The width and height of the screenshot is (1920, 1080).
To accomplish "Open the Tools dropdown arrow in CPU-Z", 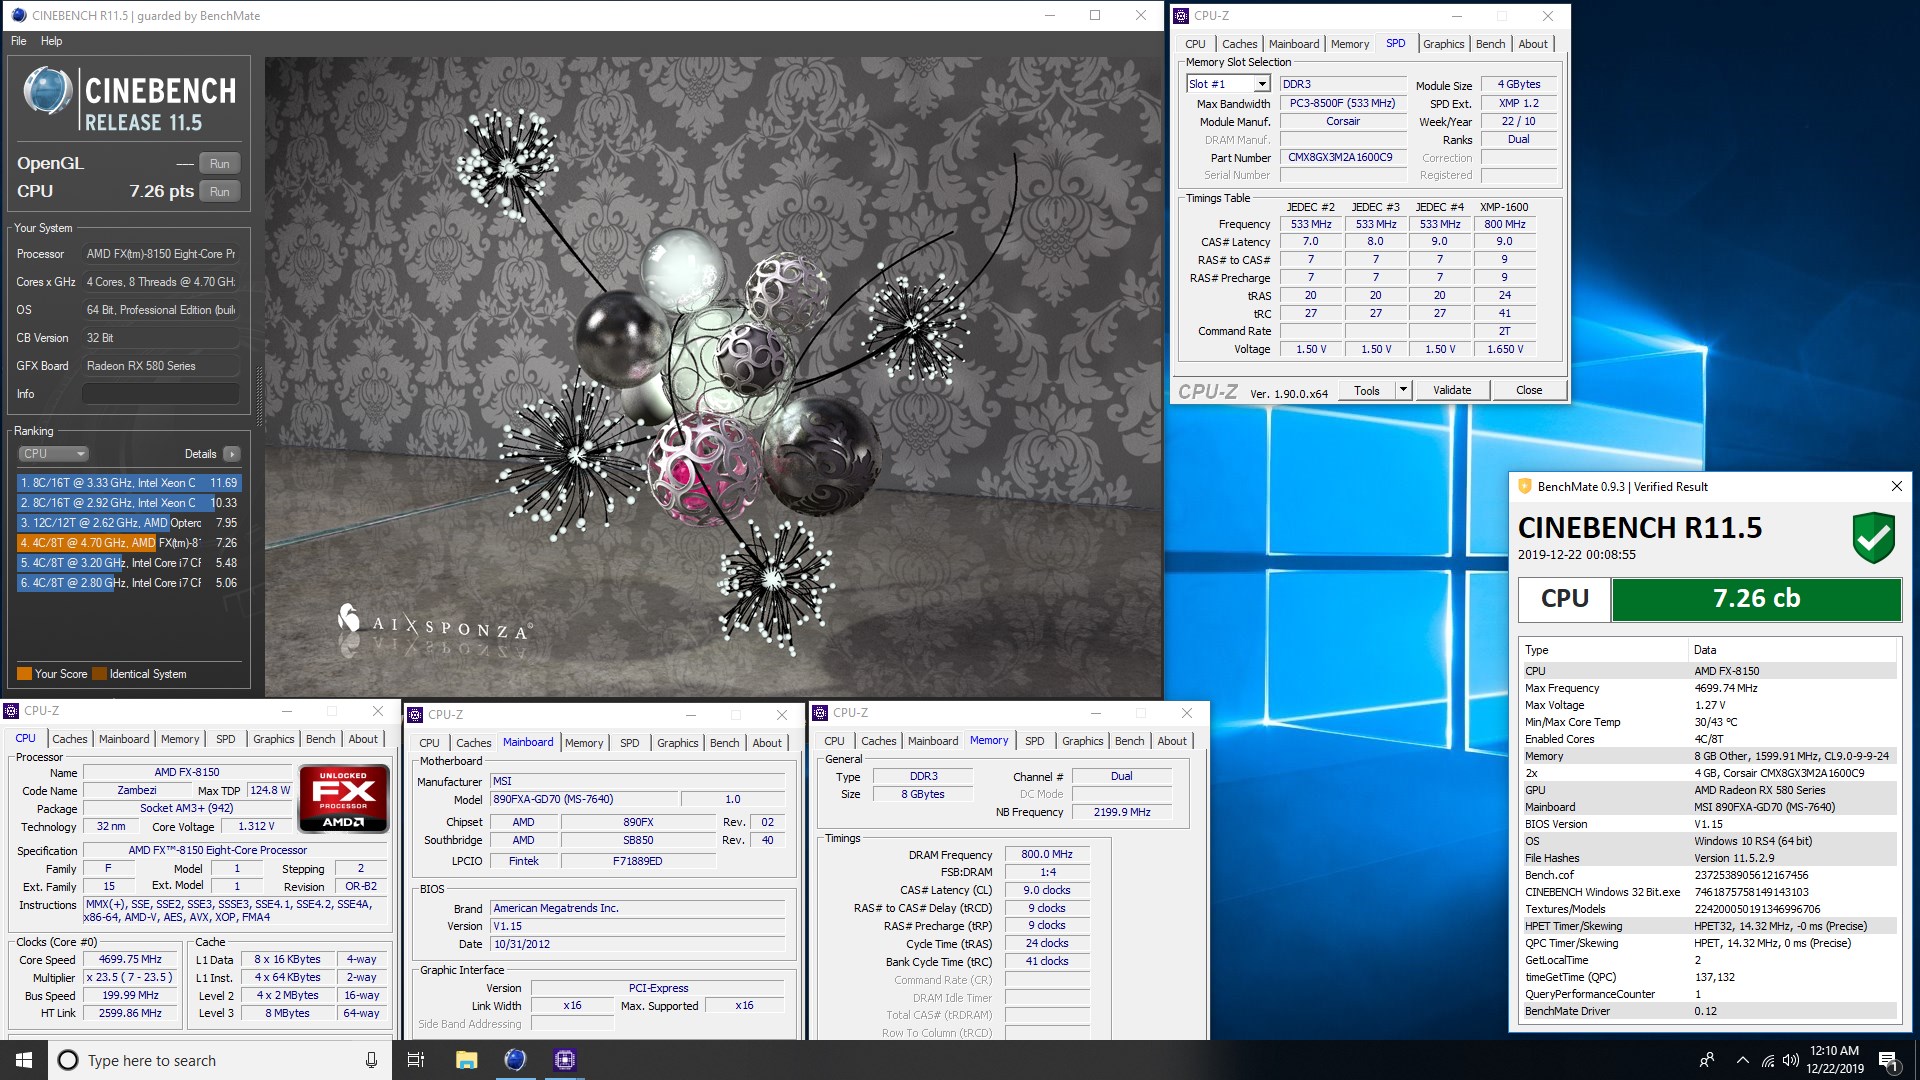I will (x=1403, y=390).
